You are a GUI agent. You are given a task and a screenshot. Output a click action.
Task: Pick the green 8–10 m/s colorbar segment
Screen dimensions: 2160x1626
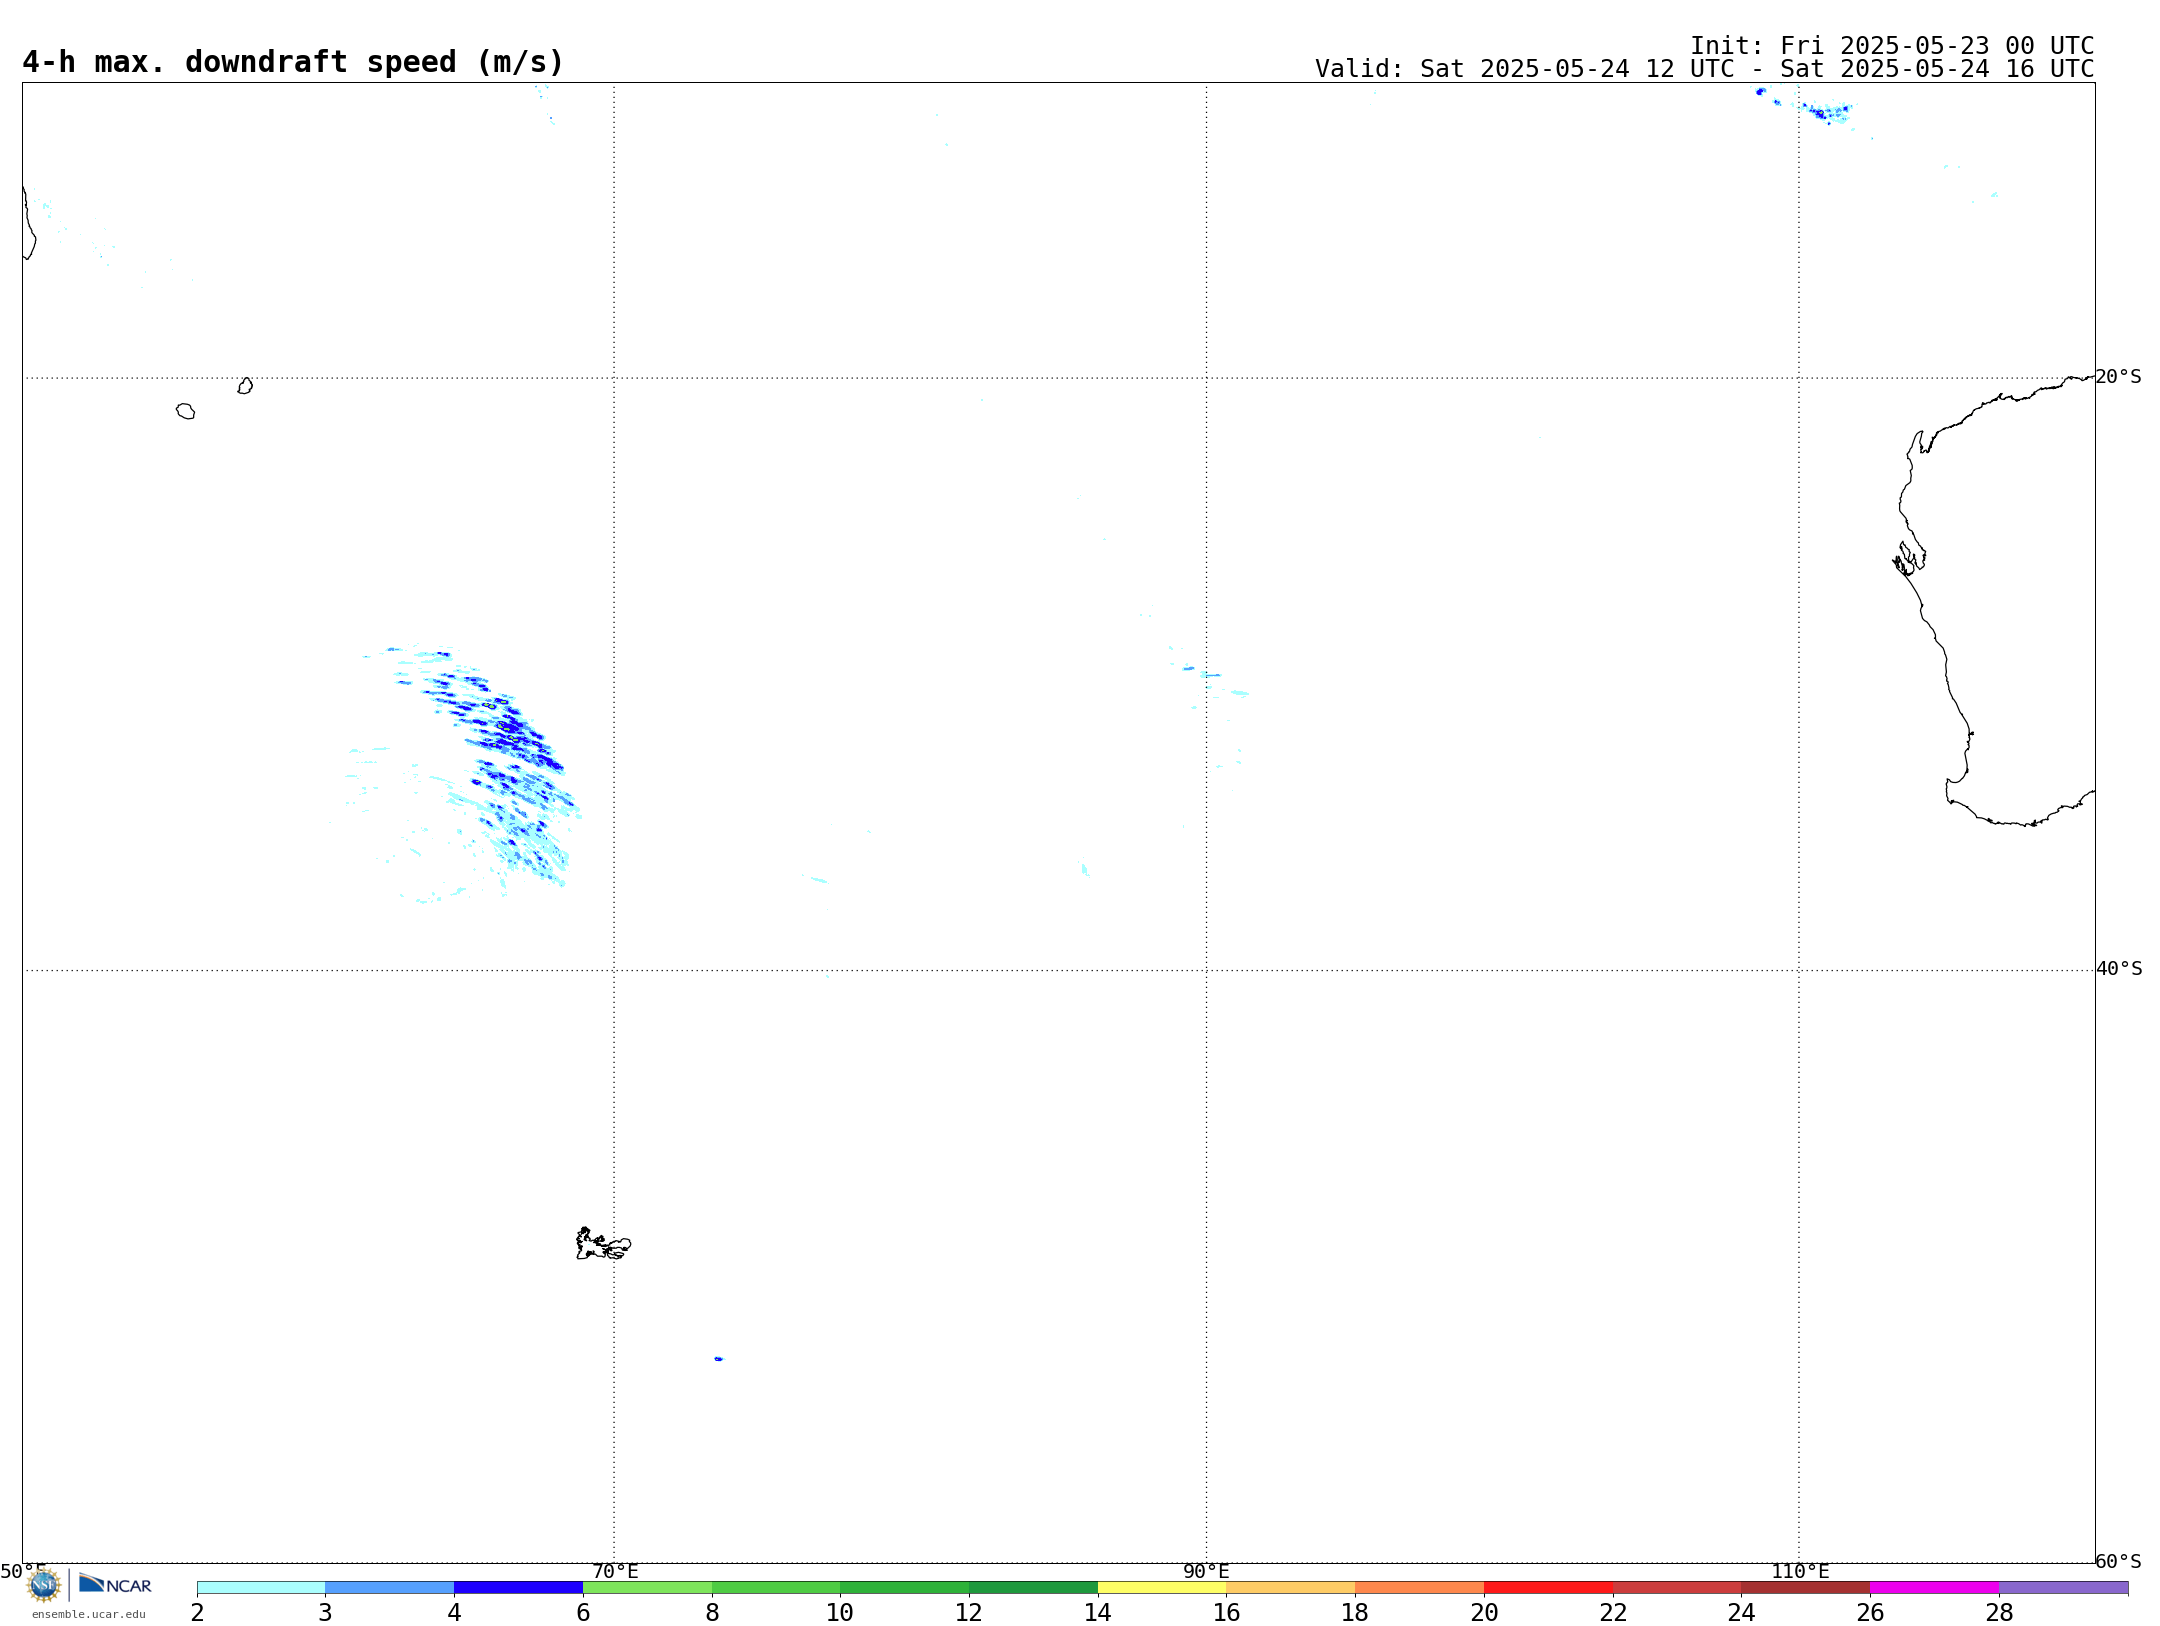click(x=776, y=1587)
